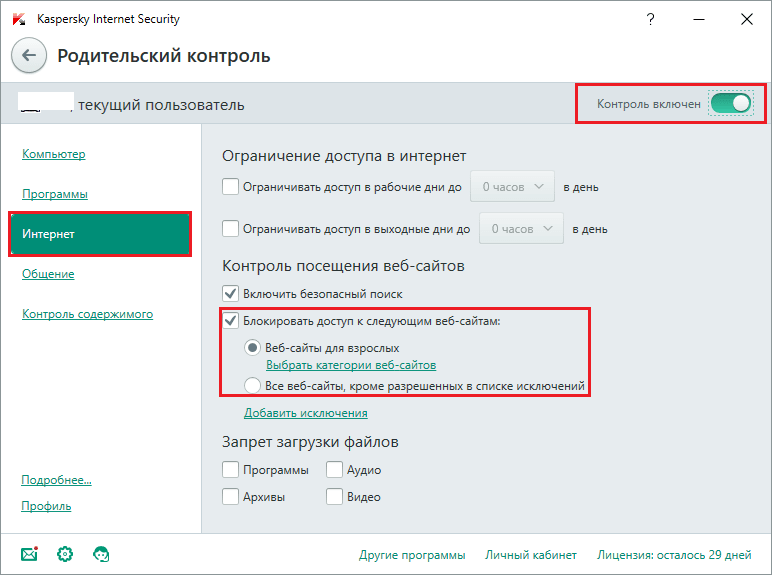Toggle the 'Контроль включен' switch
Screen dimensions: 772x575
730,104
